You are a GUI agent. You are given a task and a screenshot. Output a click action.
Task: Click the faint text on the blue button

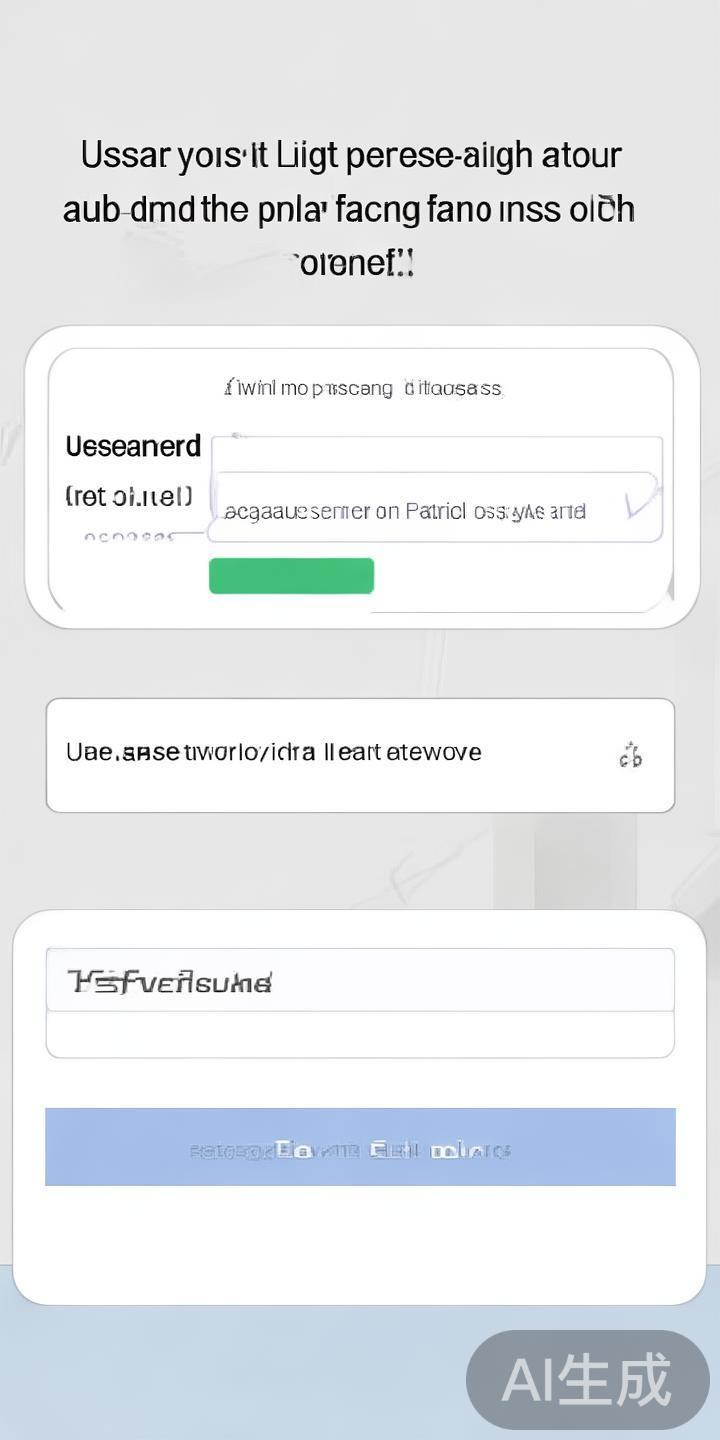(350, 1149)
